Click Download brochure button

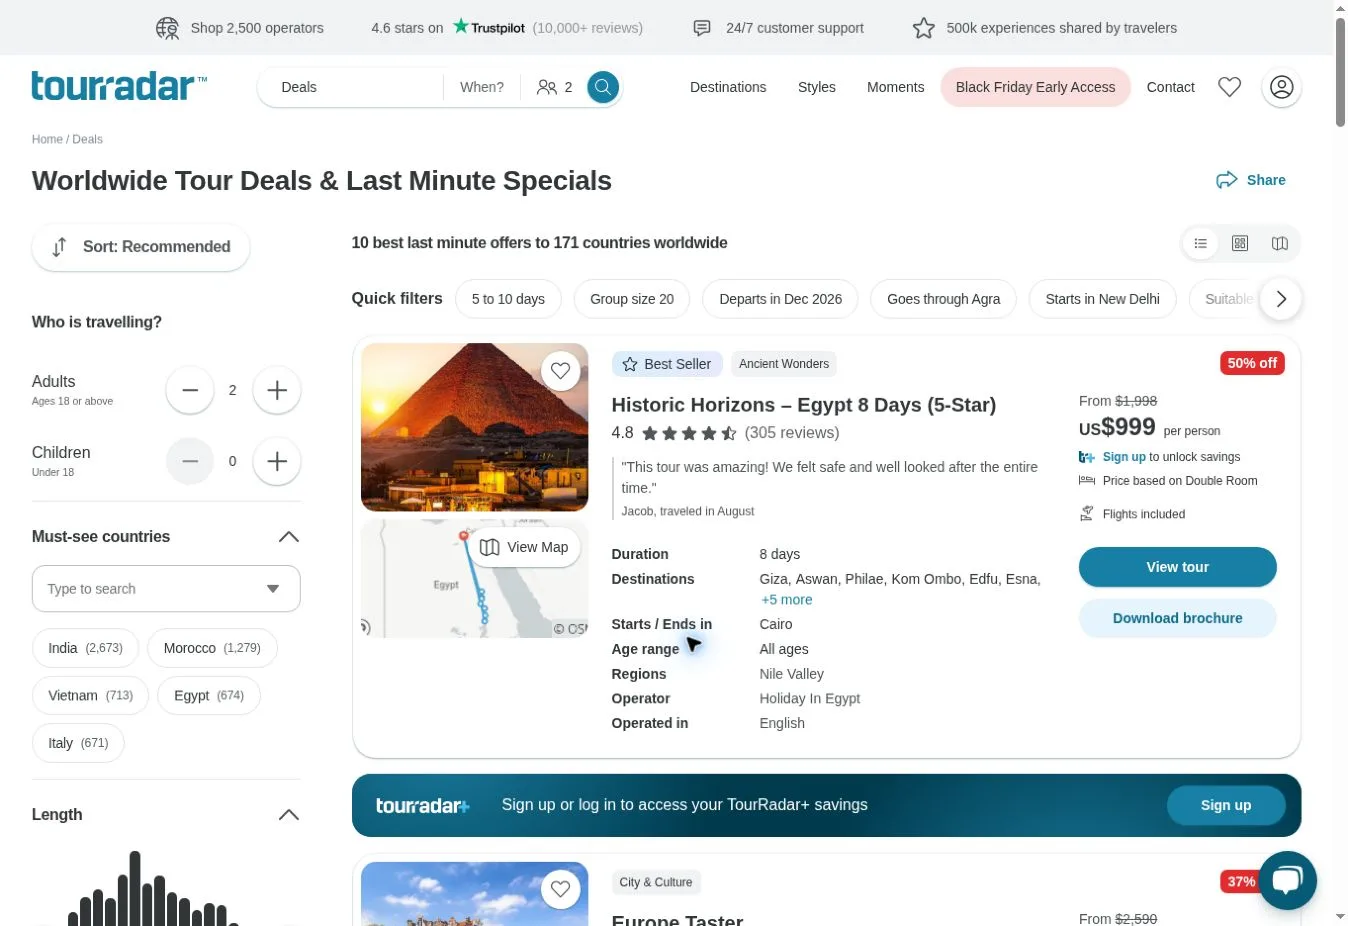[1177, 618]
